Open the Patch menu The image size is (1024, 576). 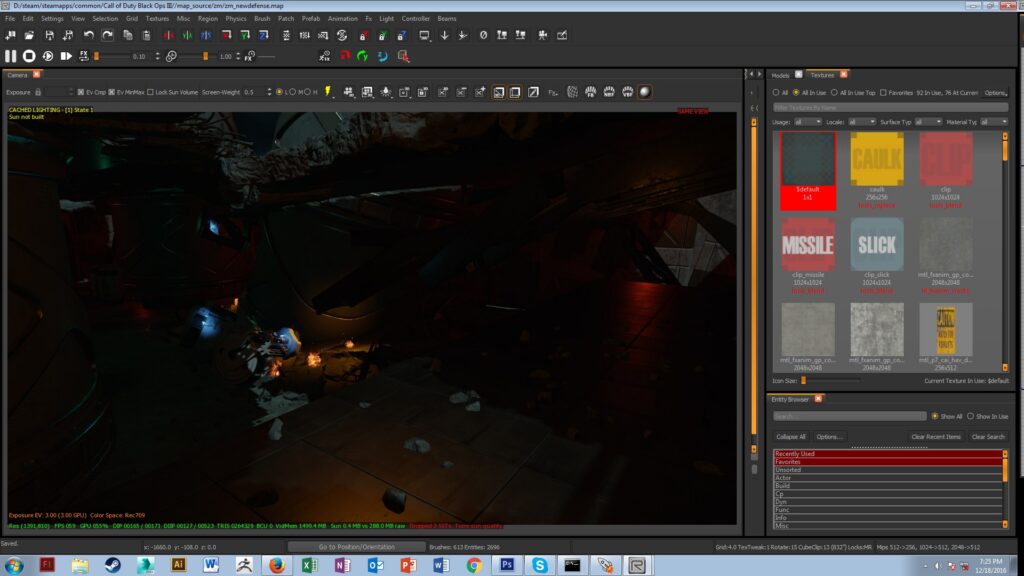pos(286,18)
